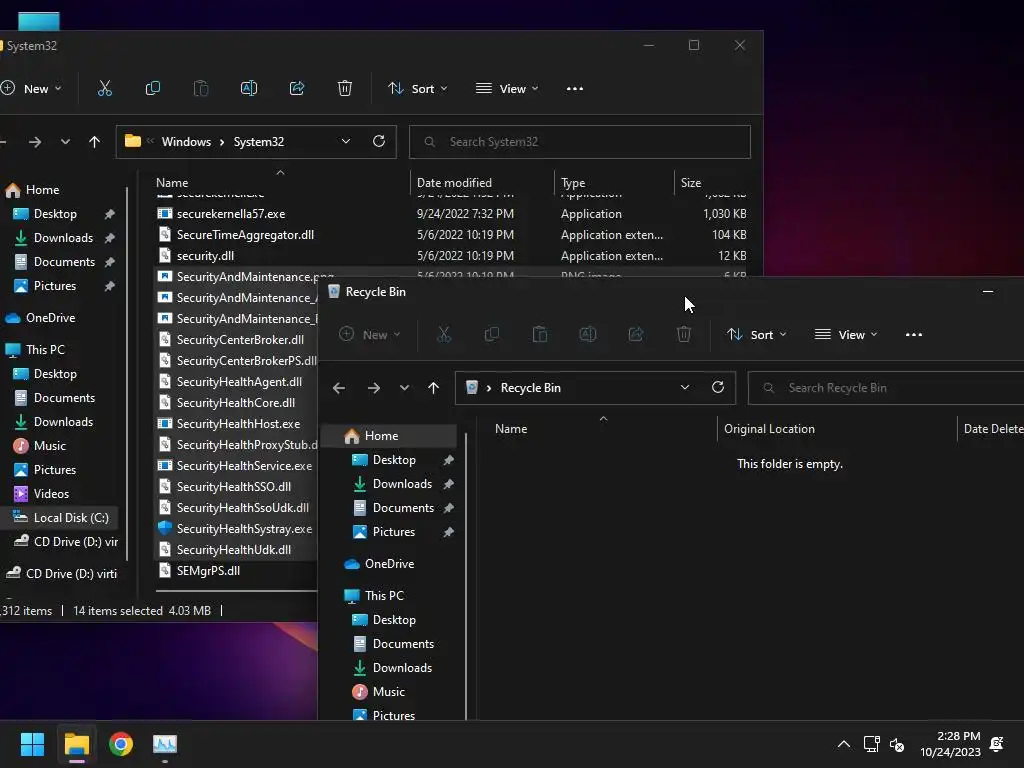Click the Rename icon in System32 toolbar
This screenshot has width=1024, height=768.
point(249,88)
